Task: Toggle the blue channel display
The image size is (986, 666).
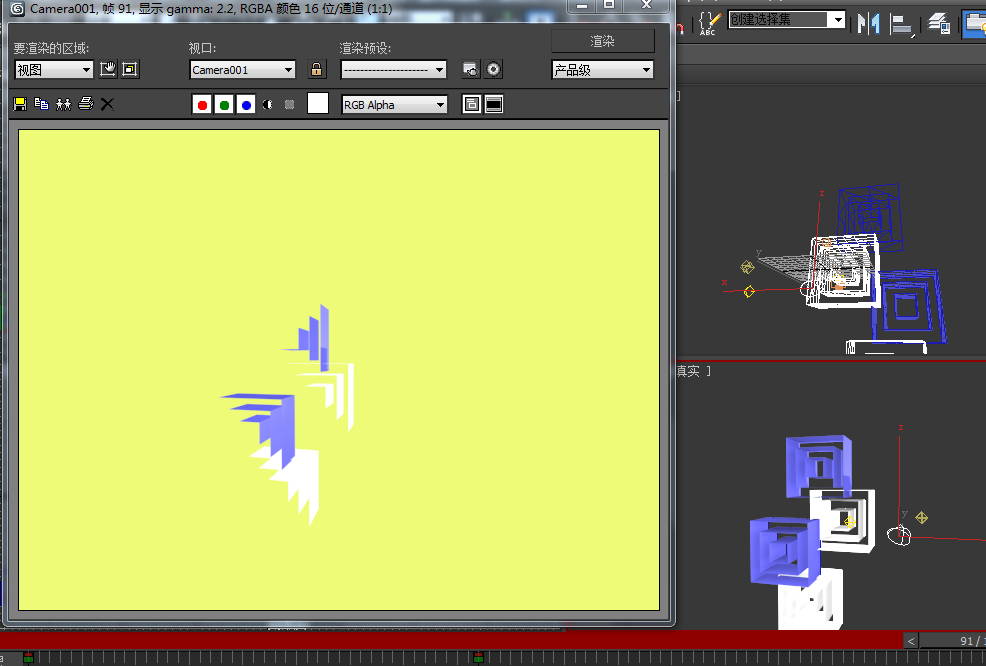Action: click(x=246, y=104)
